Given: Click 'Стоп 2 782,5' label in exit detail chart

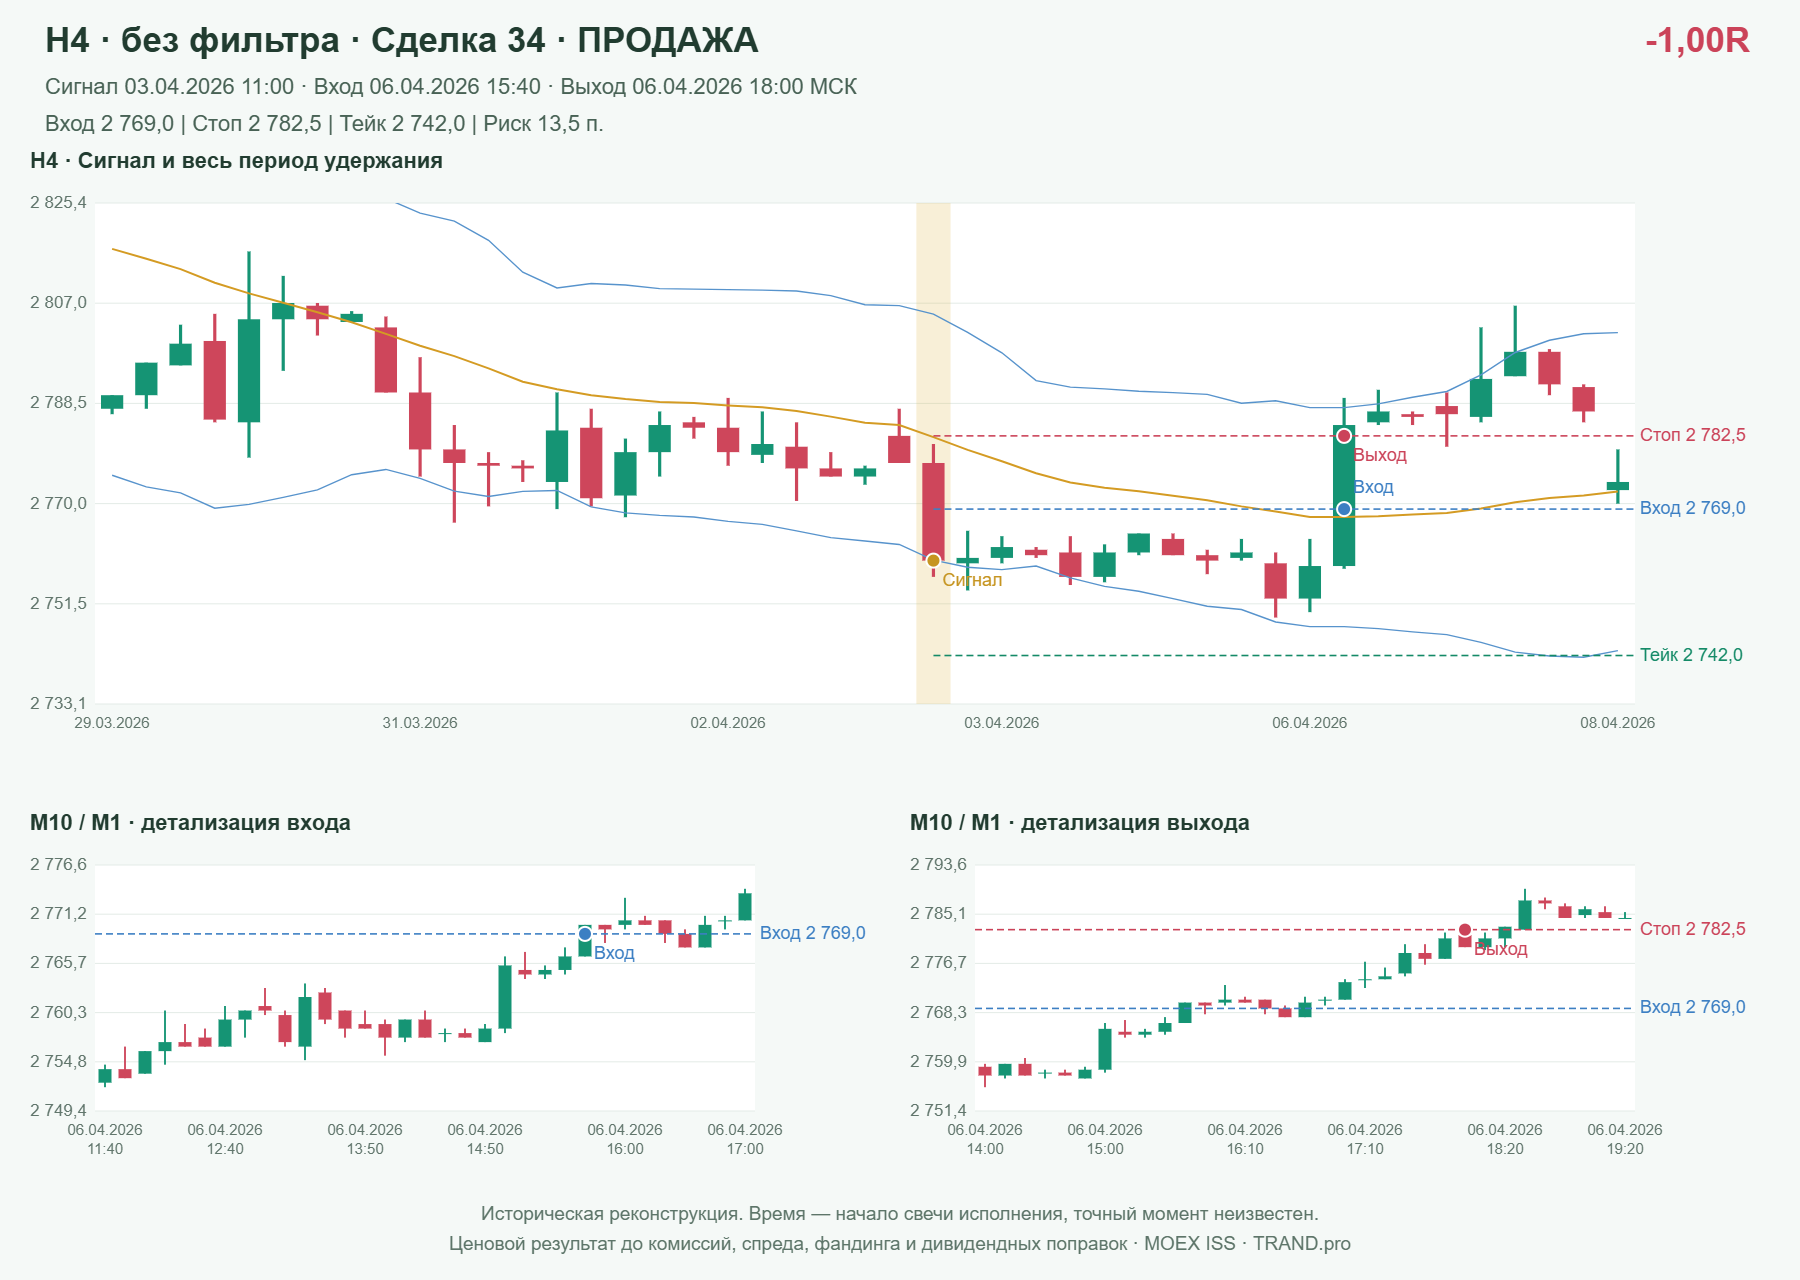Looking at the screenshot, I should click(1693, 929).
